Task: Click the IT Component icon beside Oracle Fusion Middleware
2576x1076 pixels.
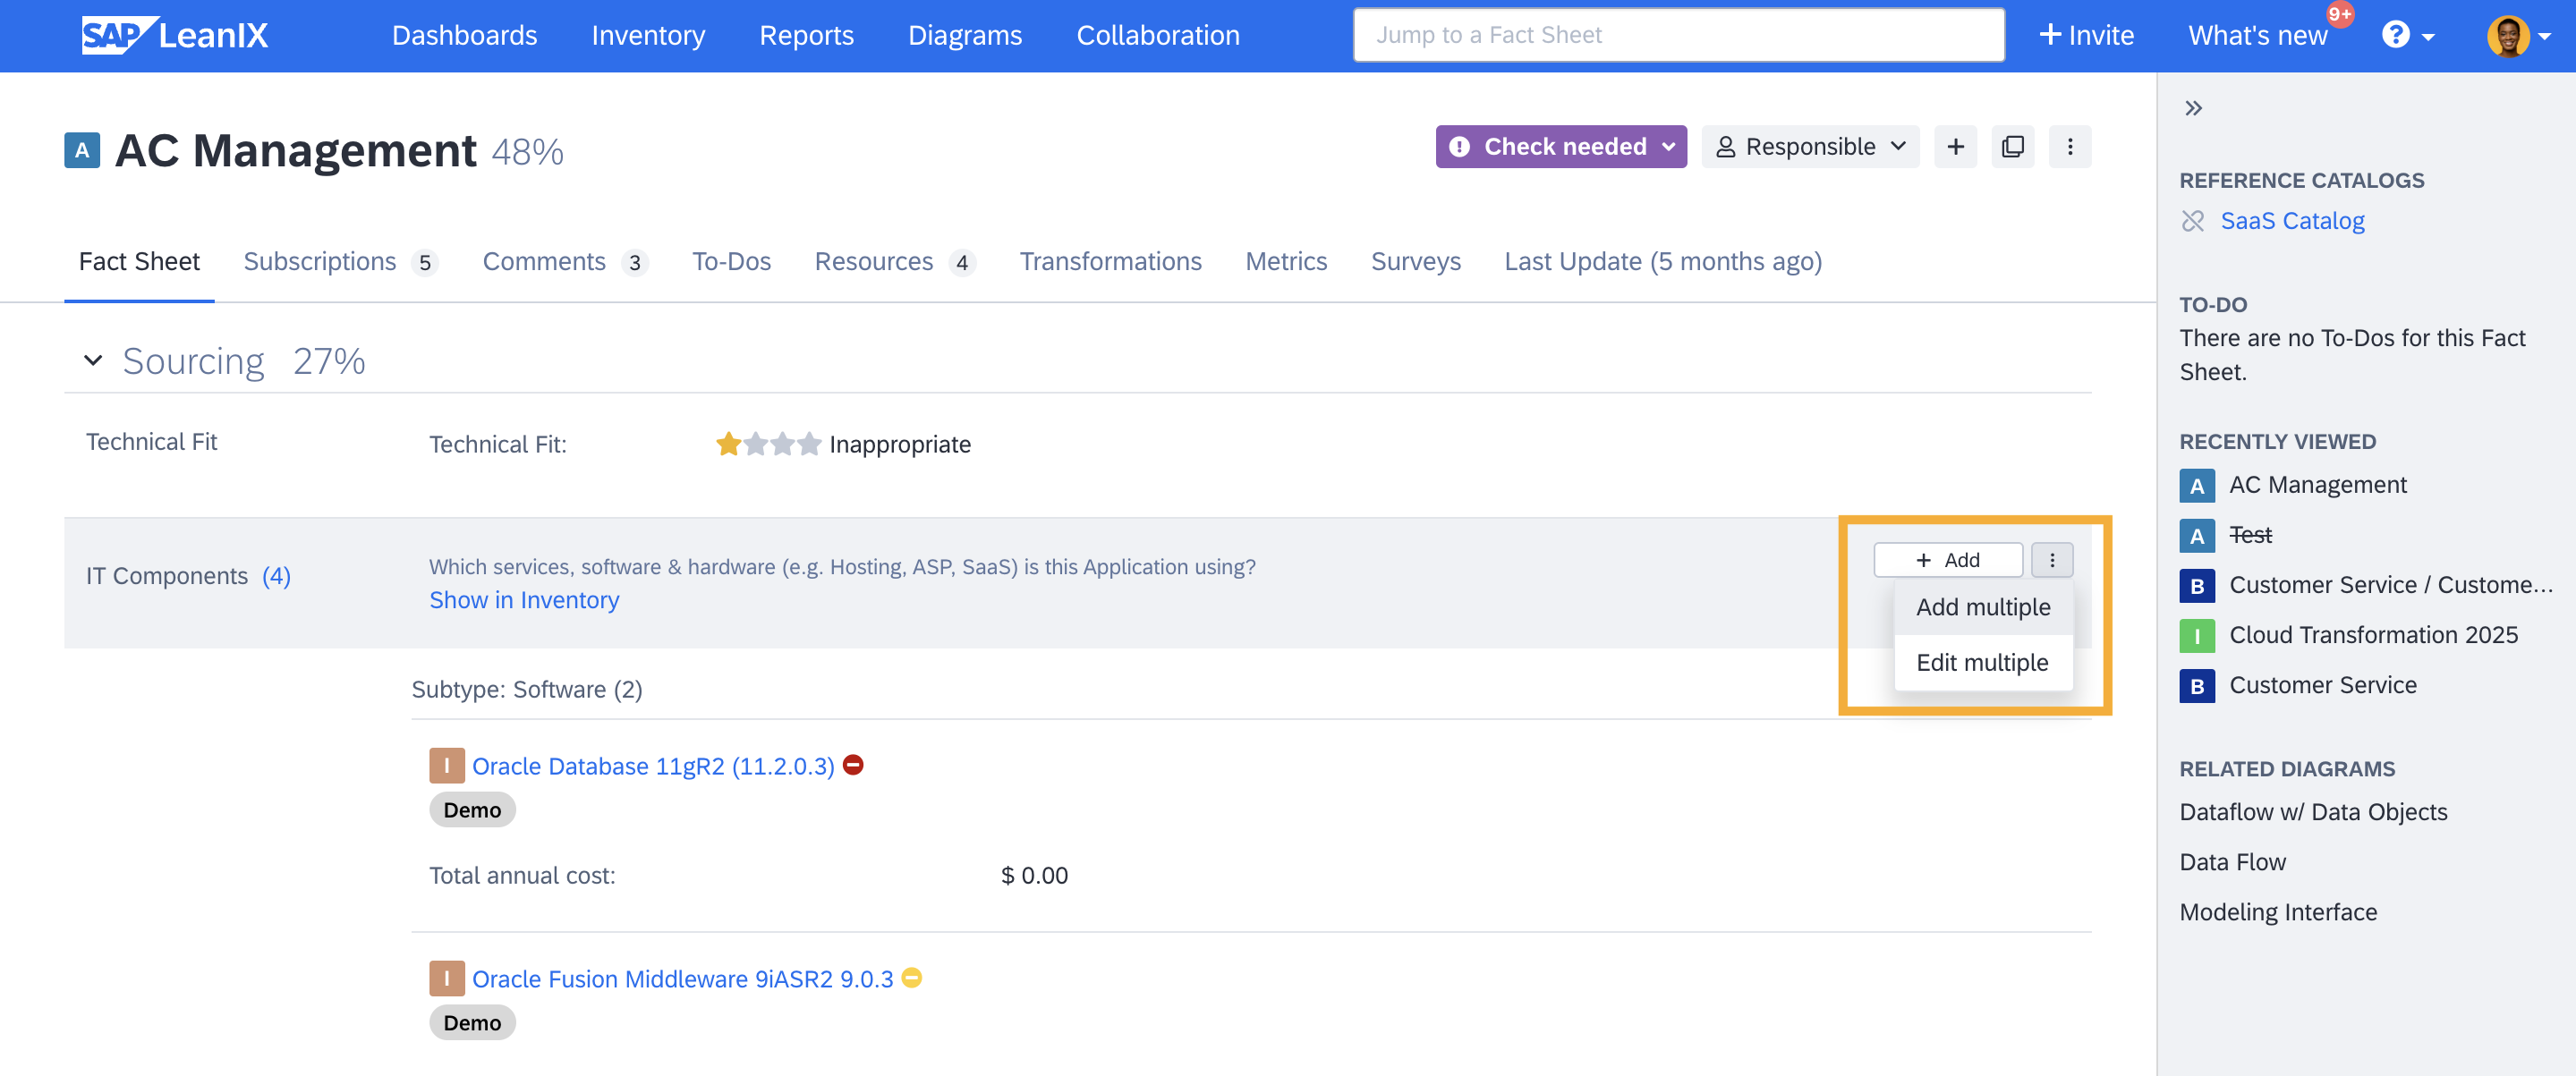Action: [x=447, y=978]
